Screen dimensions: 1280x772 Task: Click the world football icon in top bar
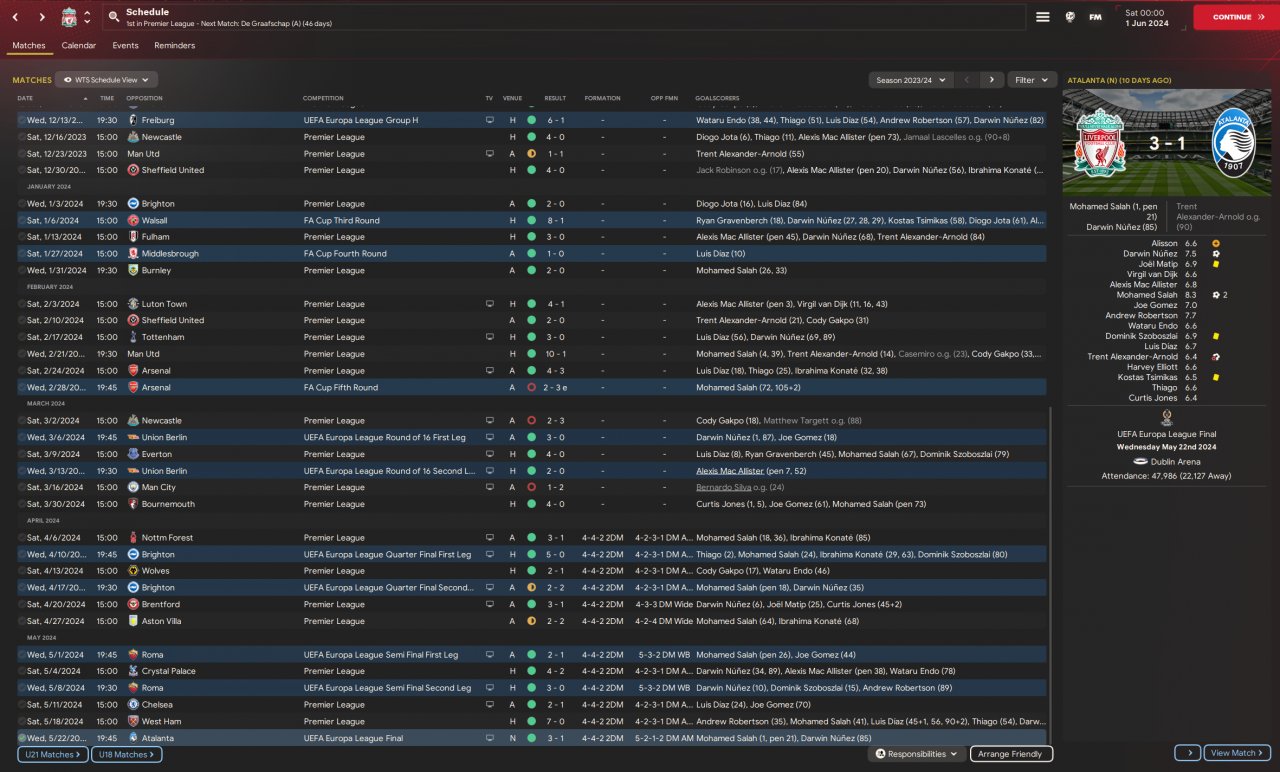pos(1069,17)
